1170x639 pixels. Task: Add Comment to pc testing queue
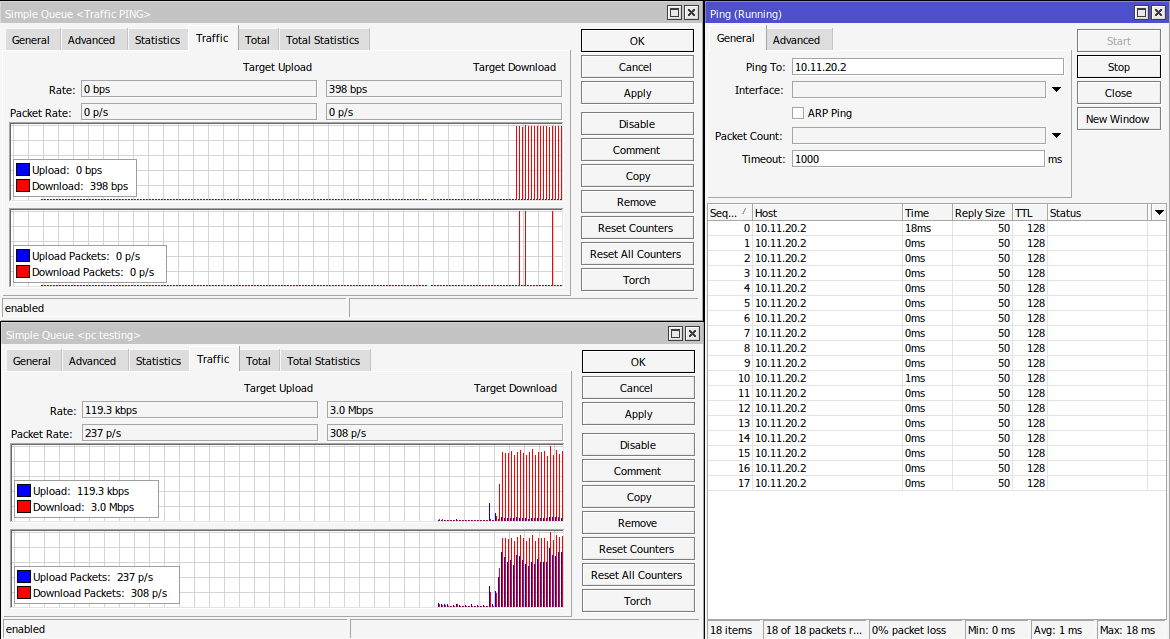[x=638, y=471]
